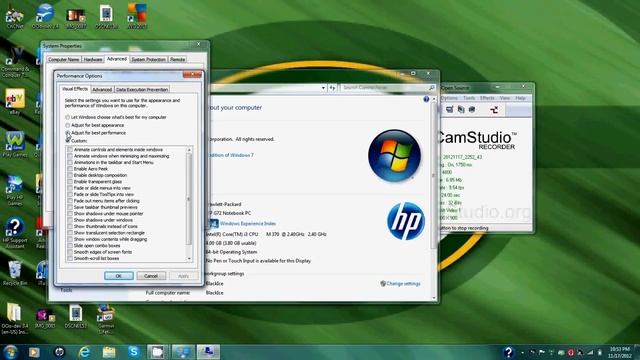The image size is (640, 360).
Task: Check Animate controls and elements inside windows
Action: [70, 150]
